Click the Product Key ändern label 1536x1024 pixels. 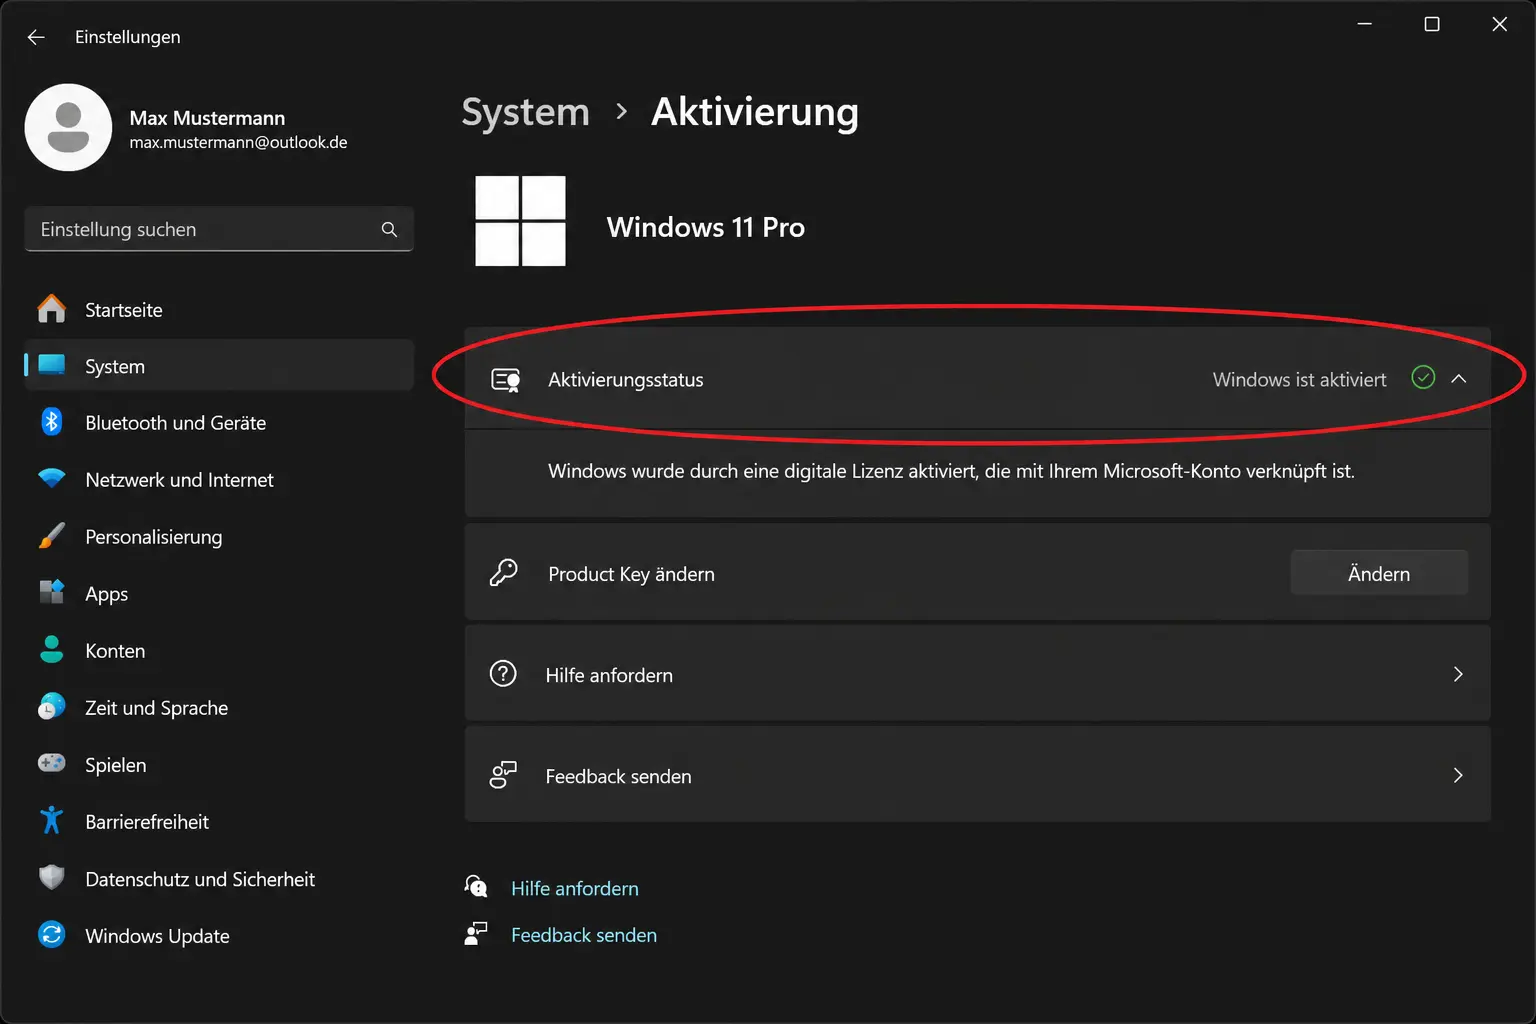[x=631, y=574]
